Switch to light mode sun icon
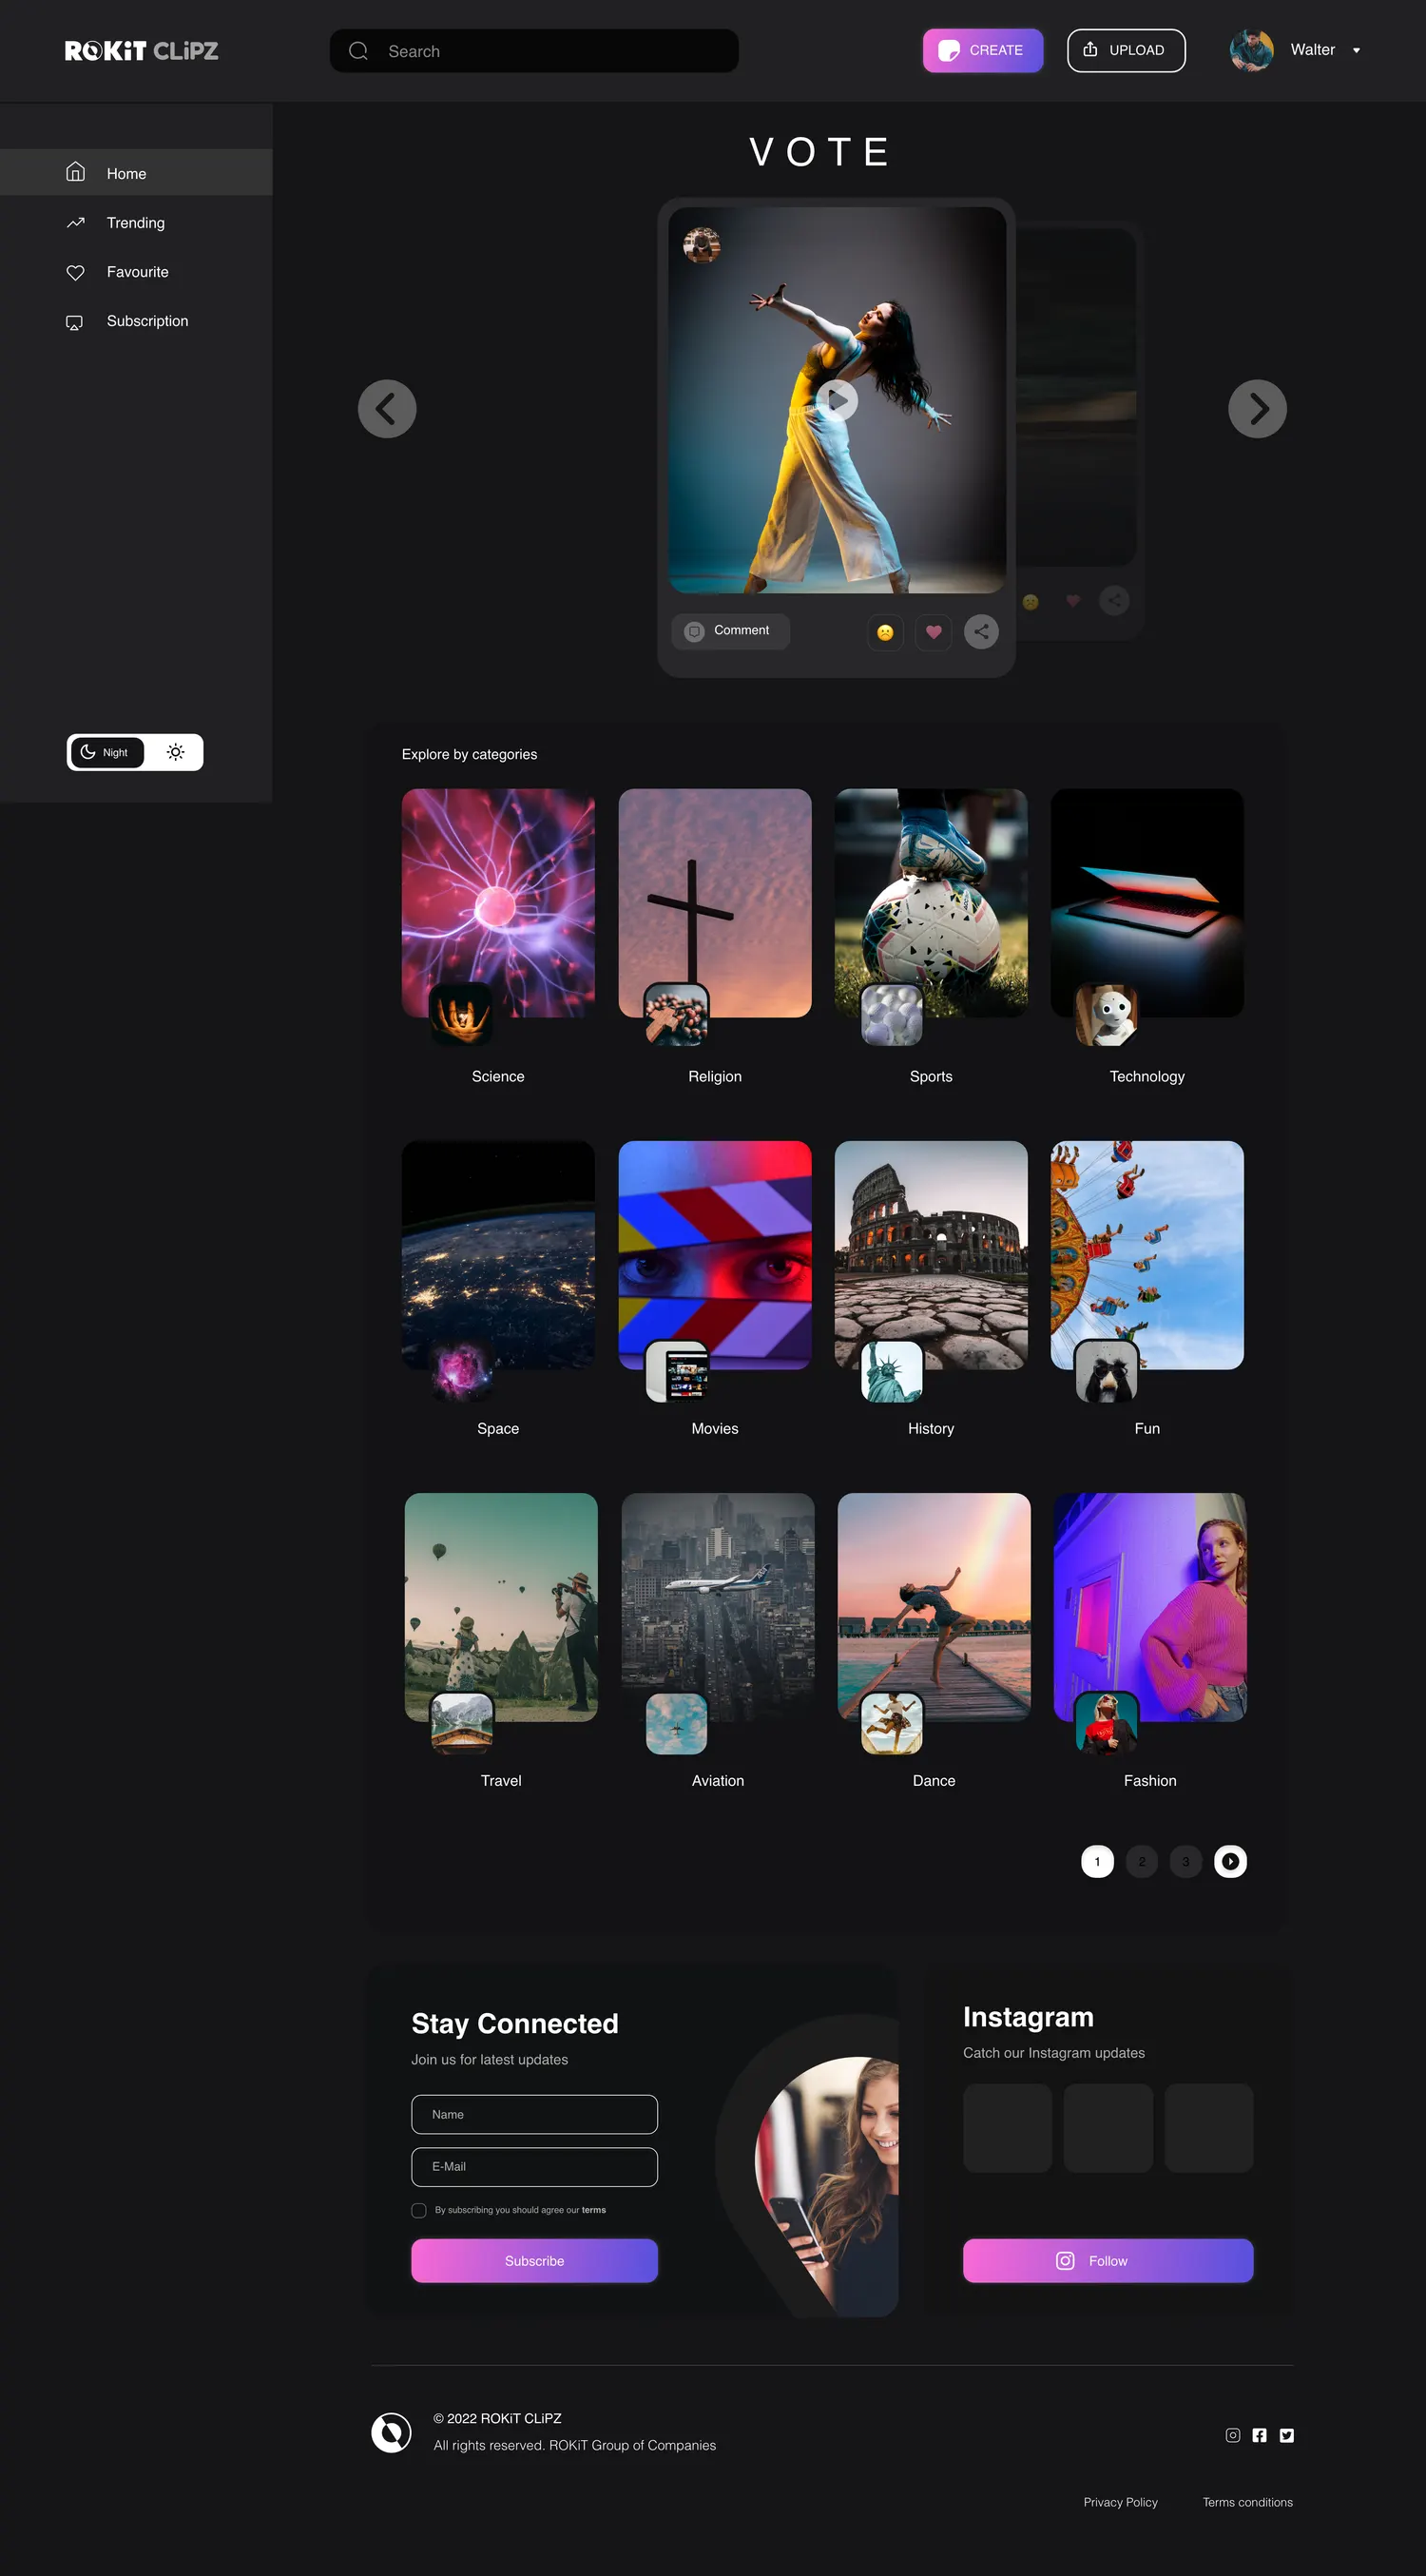 (175, 752)
